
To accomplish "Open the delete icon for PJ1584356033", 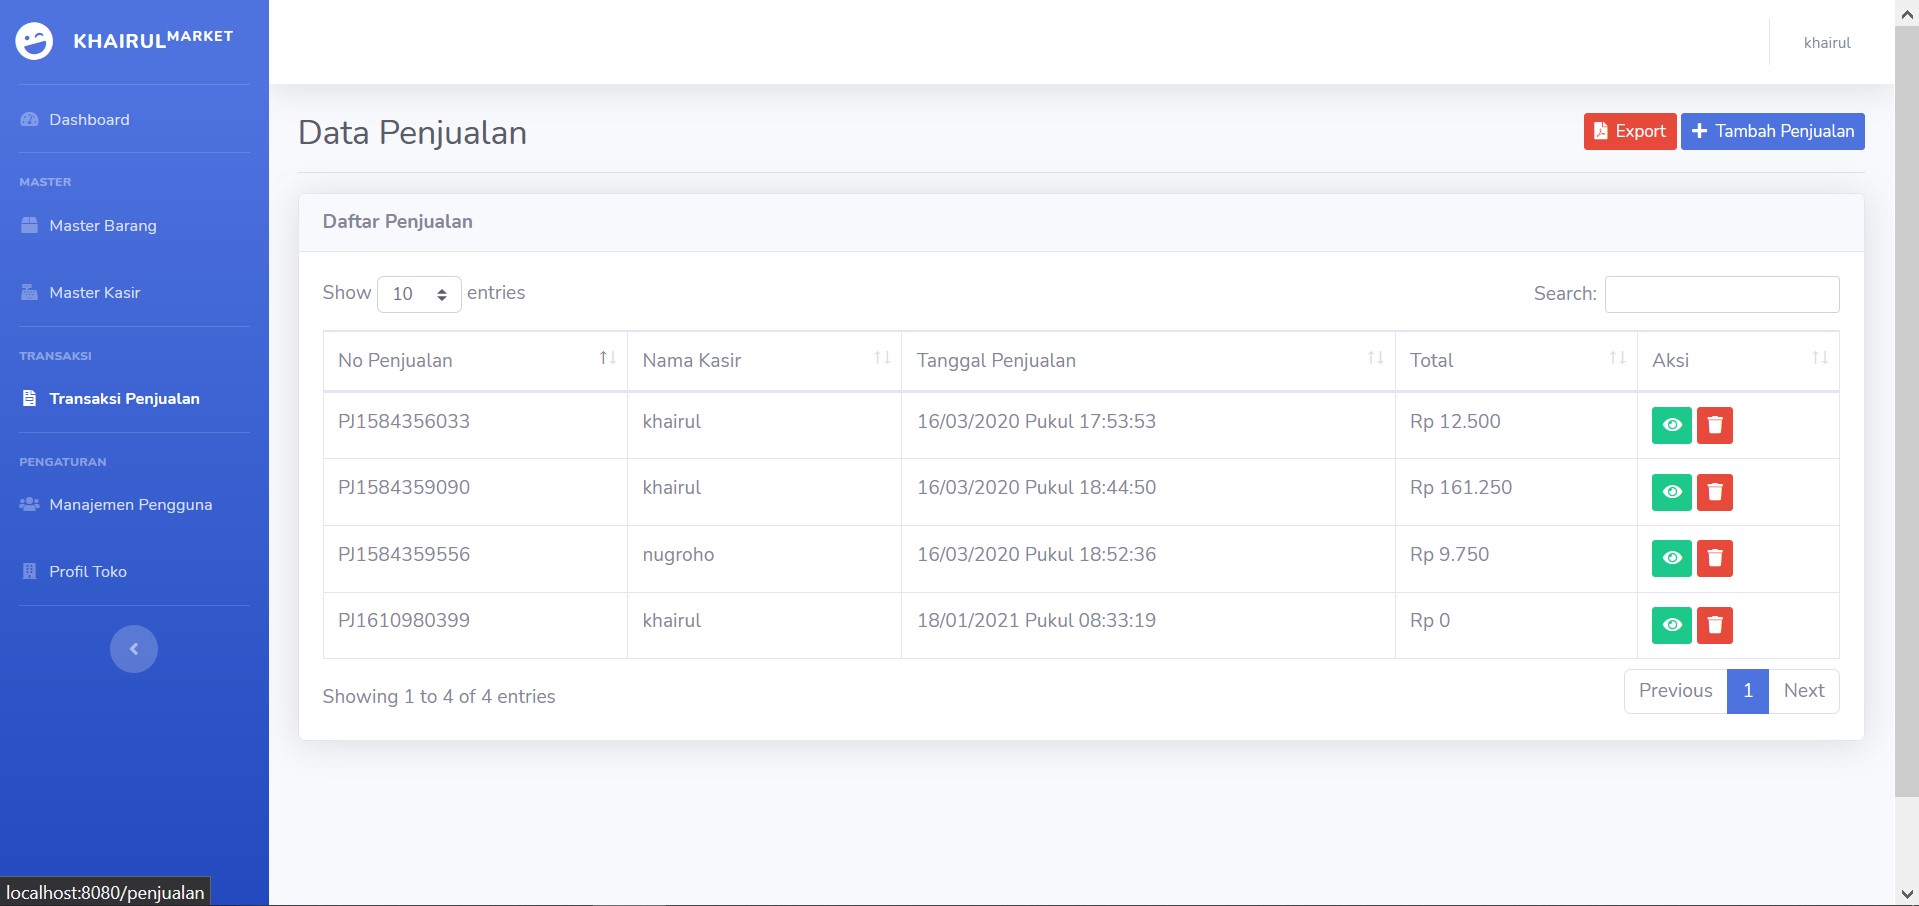I will (1715, 425).
